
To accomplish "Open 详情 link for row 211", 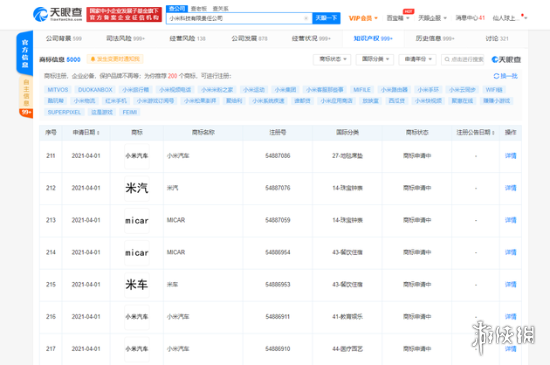I will [510, 156].
